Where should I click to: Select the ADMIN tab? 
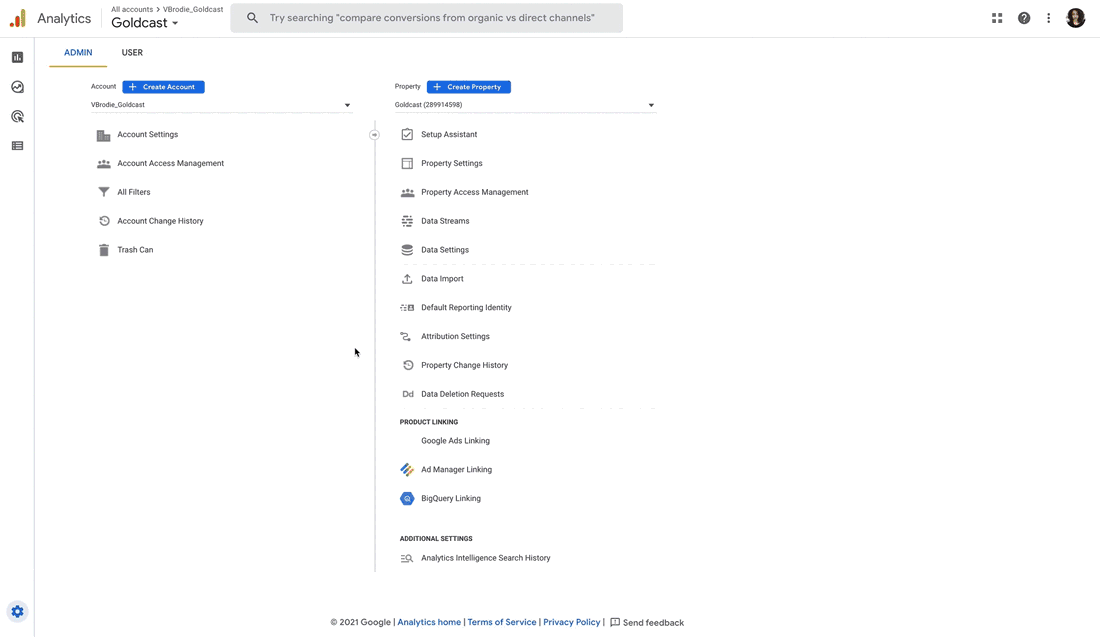78,53
